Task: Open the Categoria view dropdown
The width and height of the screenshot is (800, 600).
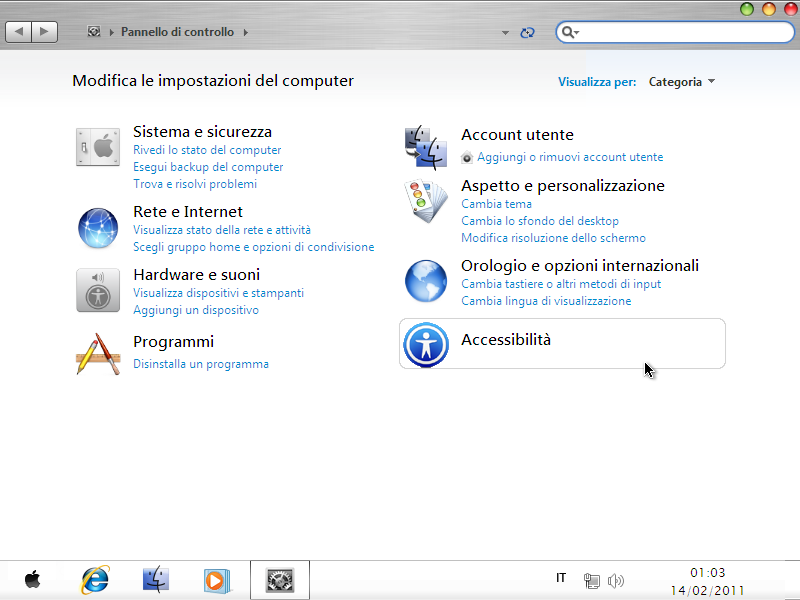Action: tap(682, 82)
